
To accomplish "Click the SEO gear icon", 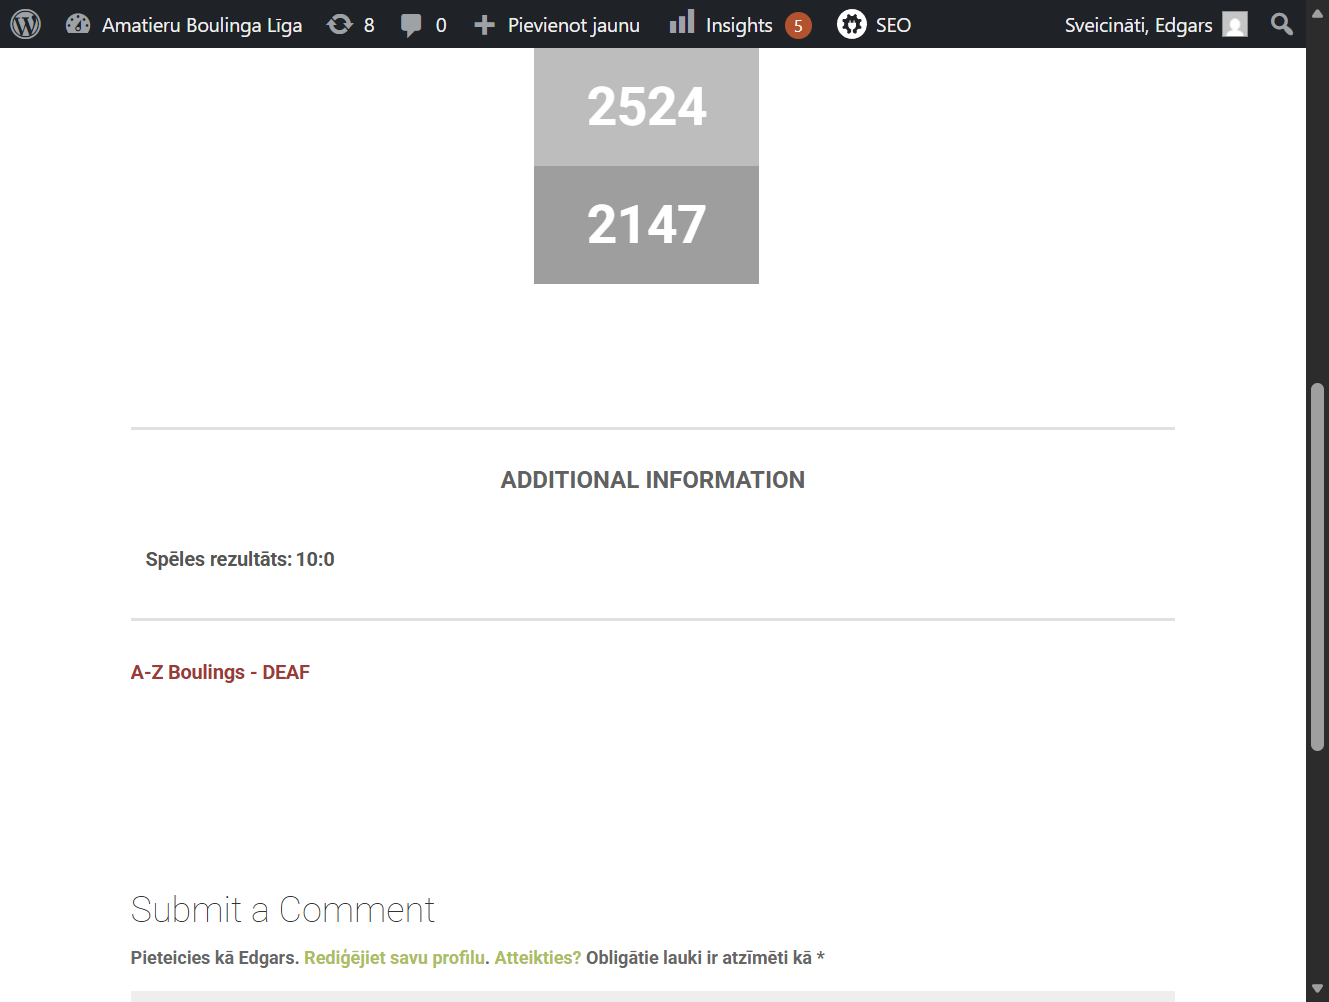I will coord(852,24).
